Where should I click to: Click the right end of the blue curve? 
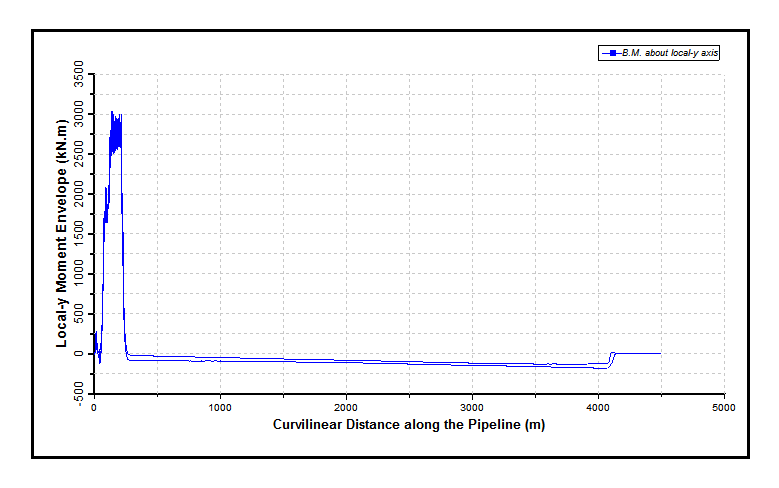(x=660, y=353)
